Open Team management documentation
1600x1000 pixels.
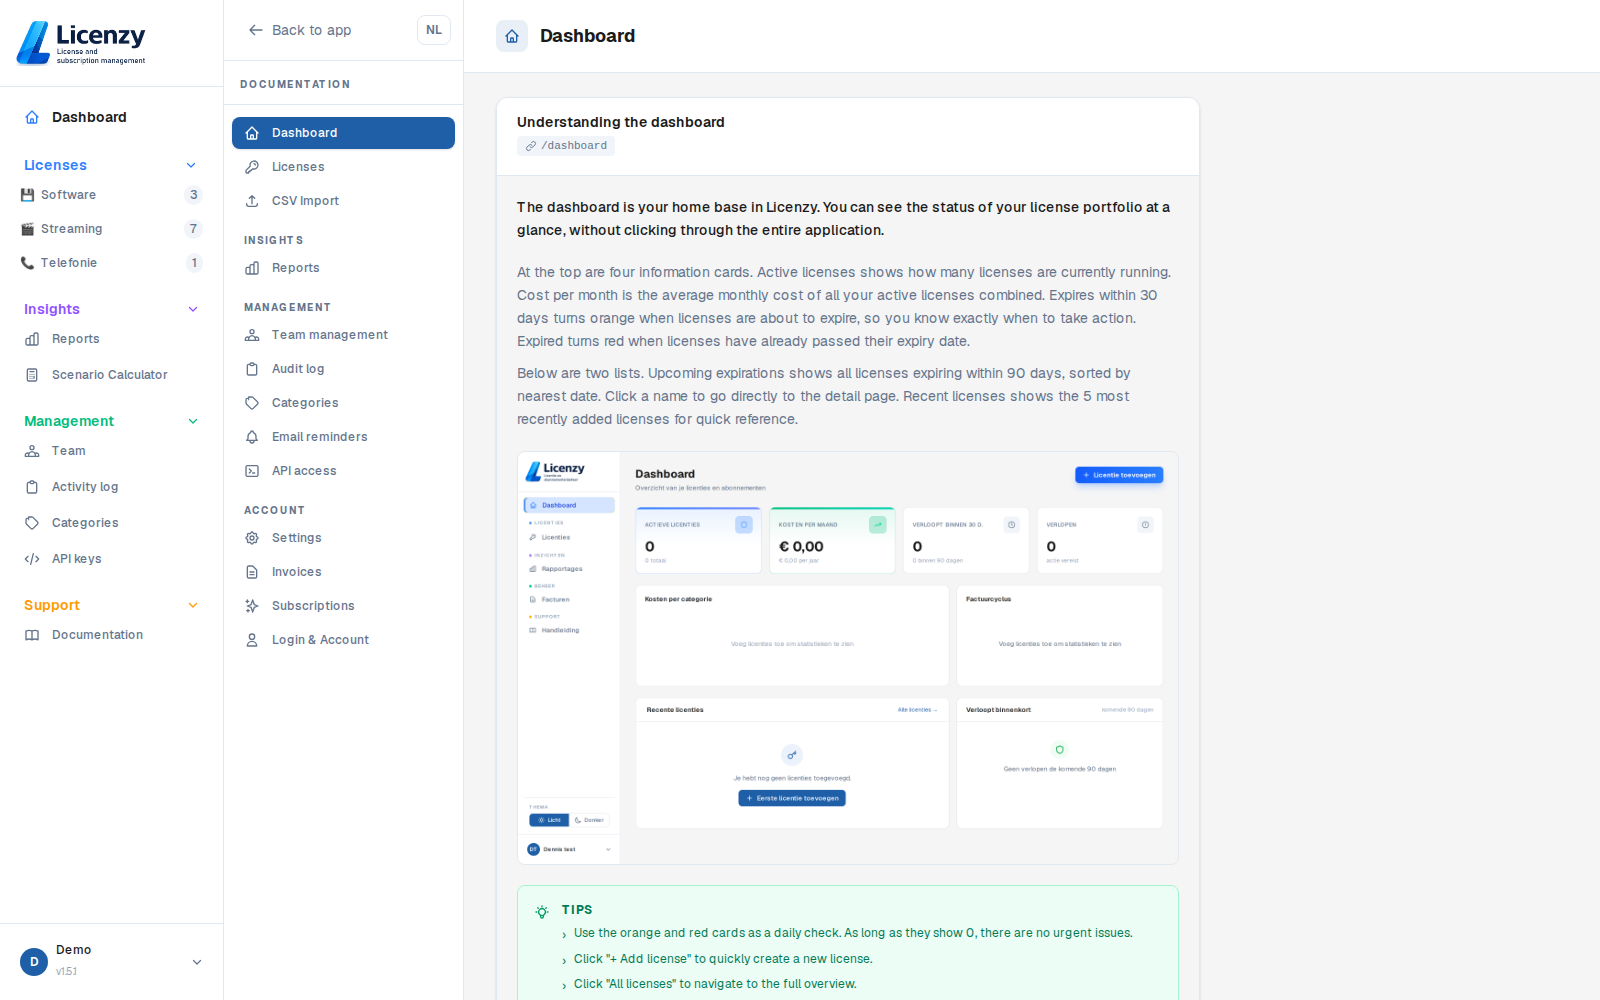click(343, 335)
